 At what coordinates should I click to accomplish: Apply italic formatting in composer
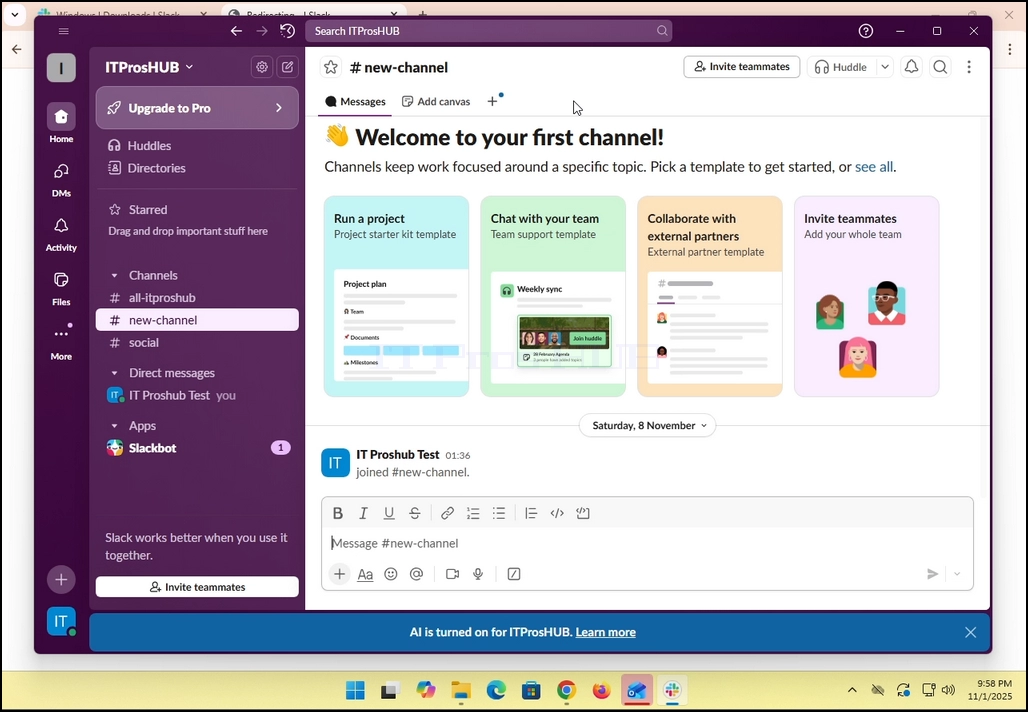coord(363,513)
